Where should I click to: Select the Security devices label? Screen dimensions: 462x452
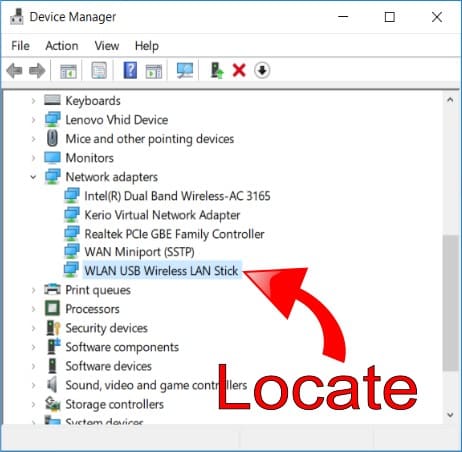click(x=106, y=328)
